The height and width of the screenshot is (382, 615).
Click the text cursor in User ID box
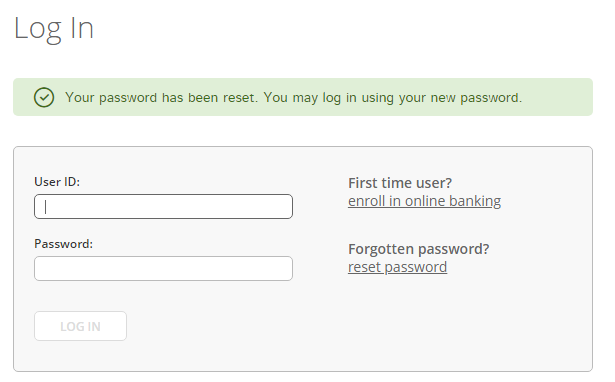[x=45, y=207]
